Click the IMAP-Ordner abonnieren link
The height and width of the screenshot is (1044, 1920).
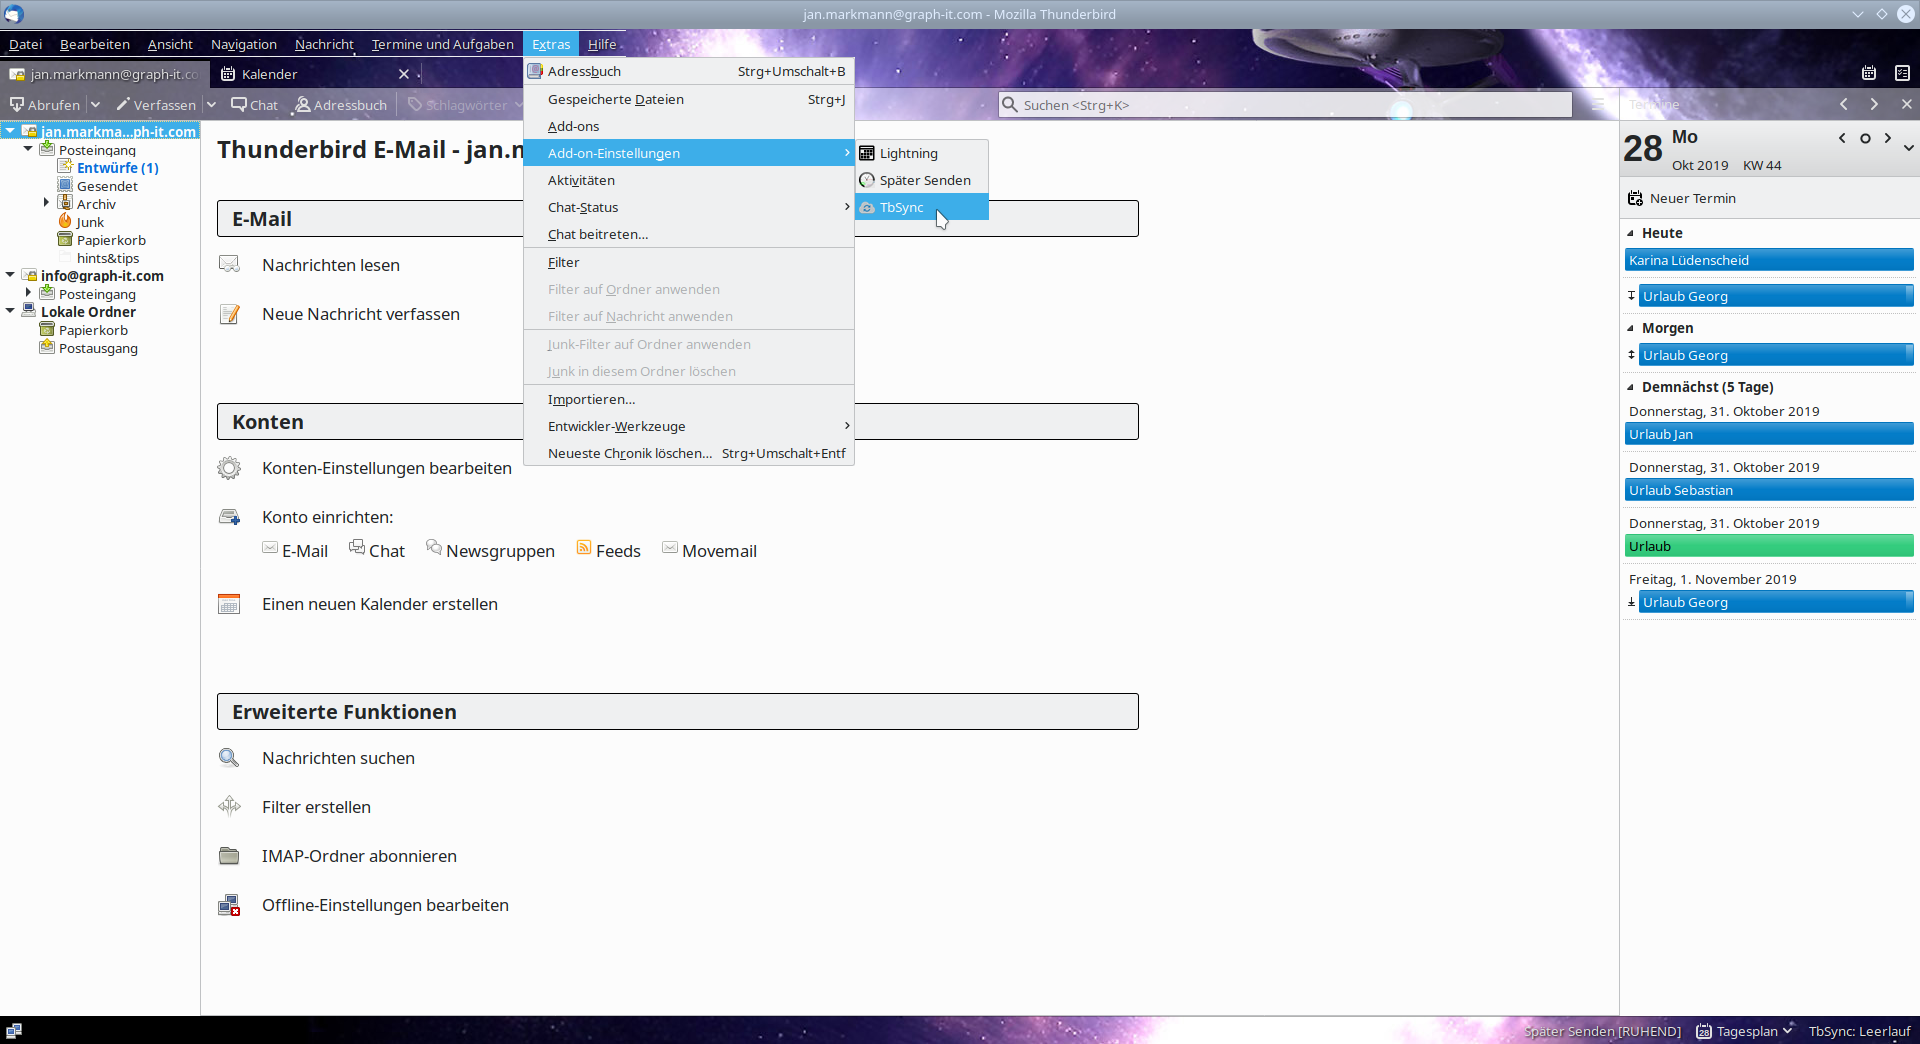[359, 856]
